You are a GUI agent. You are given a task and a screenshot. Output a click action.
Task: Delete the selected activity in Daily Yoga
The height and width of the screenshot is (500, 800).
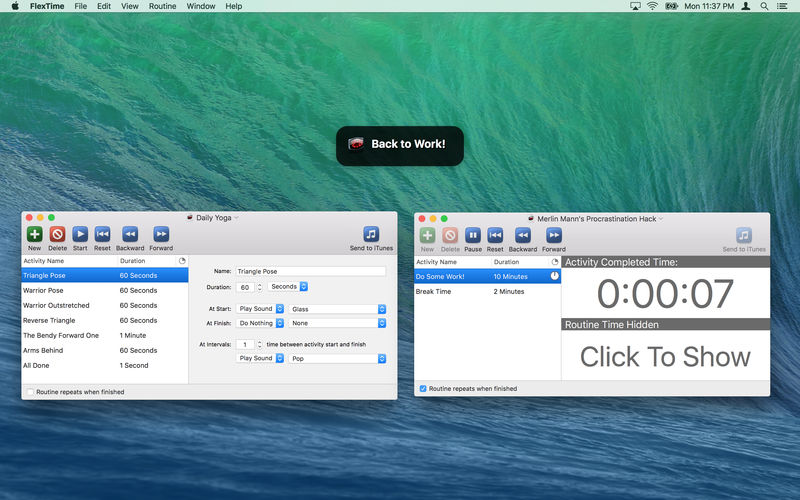pos(57,235)
